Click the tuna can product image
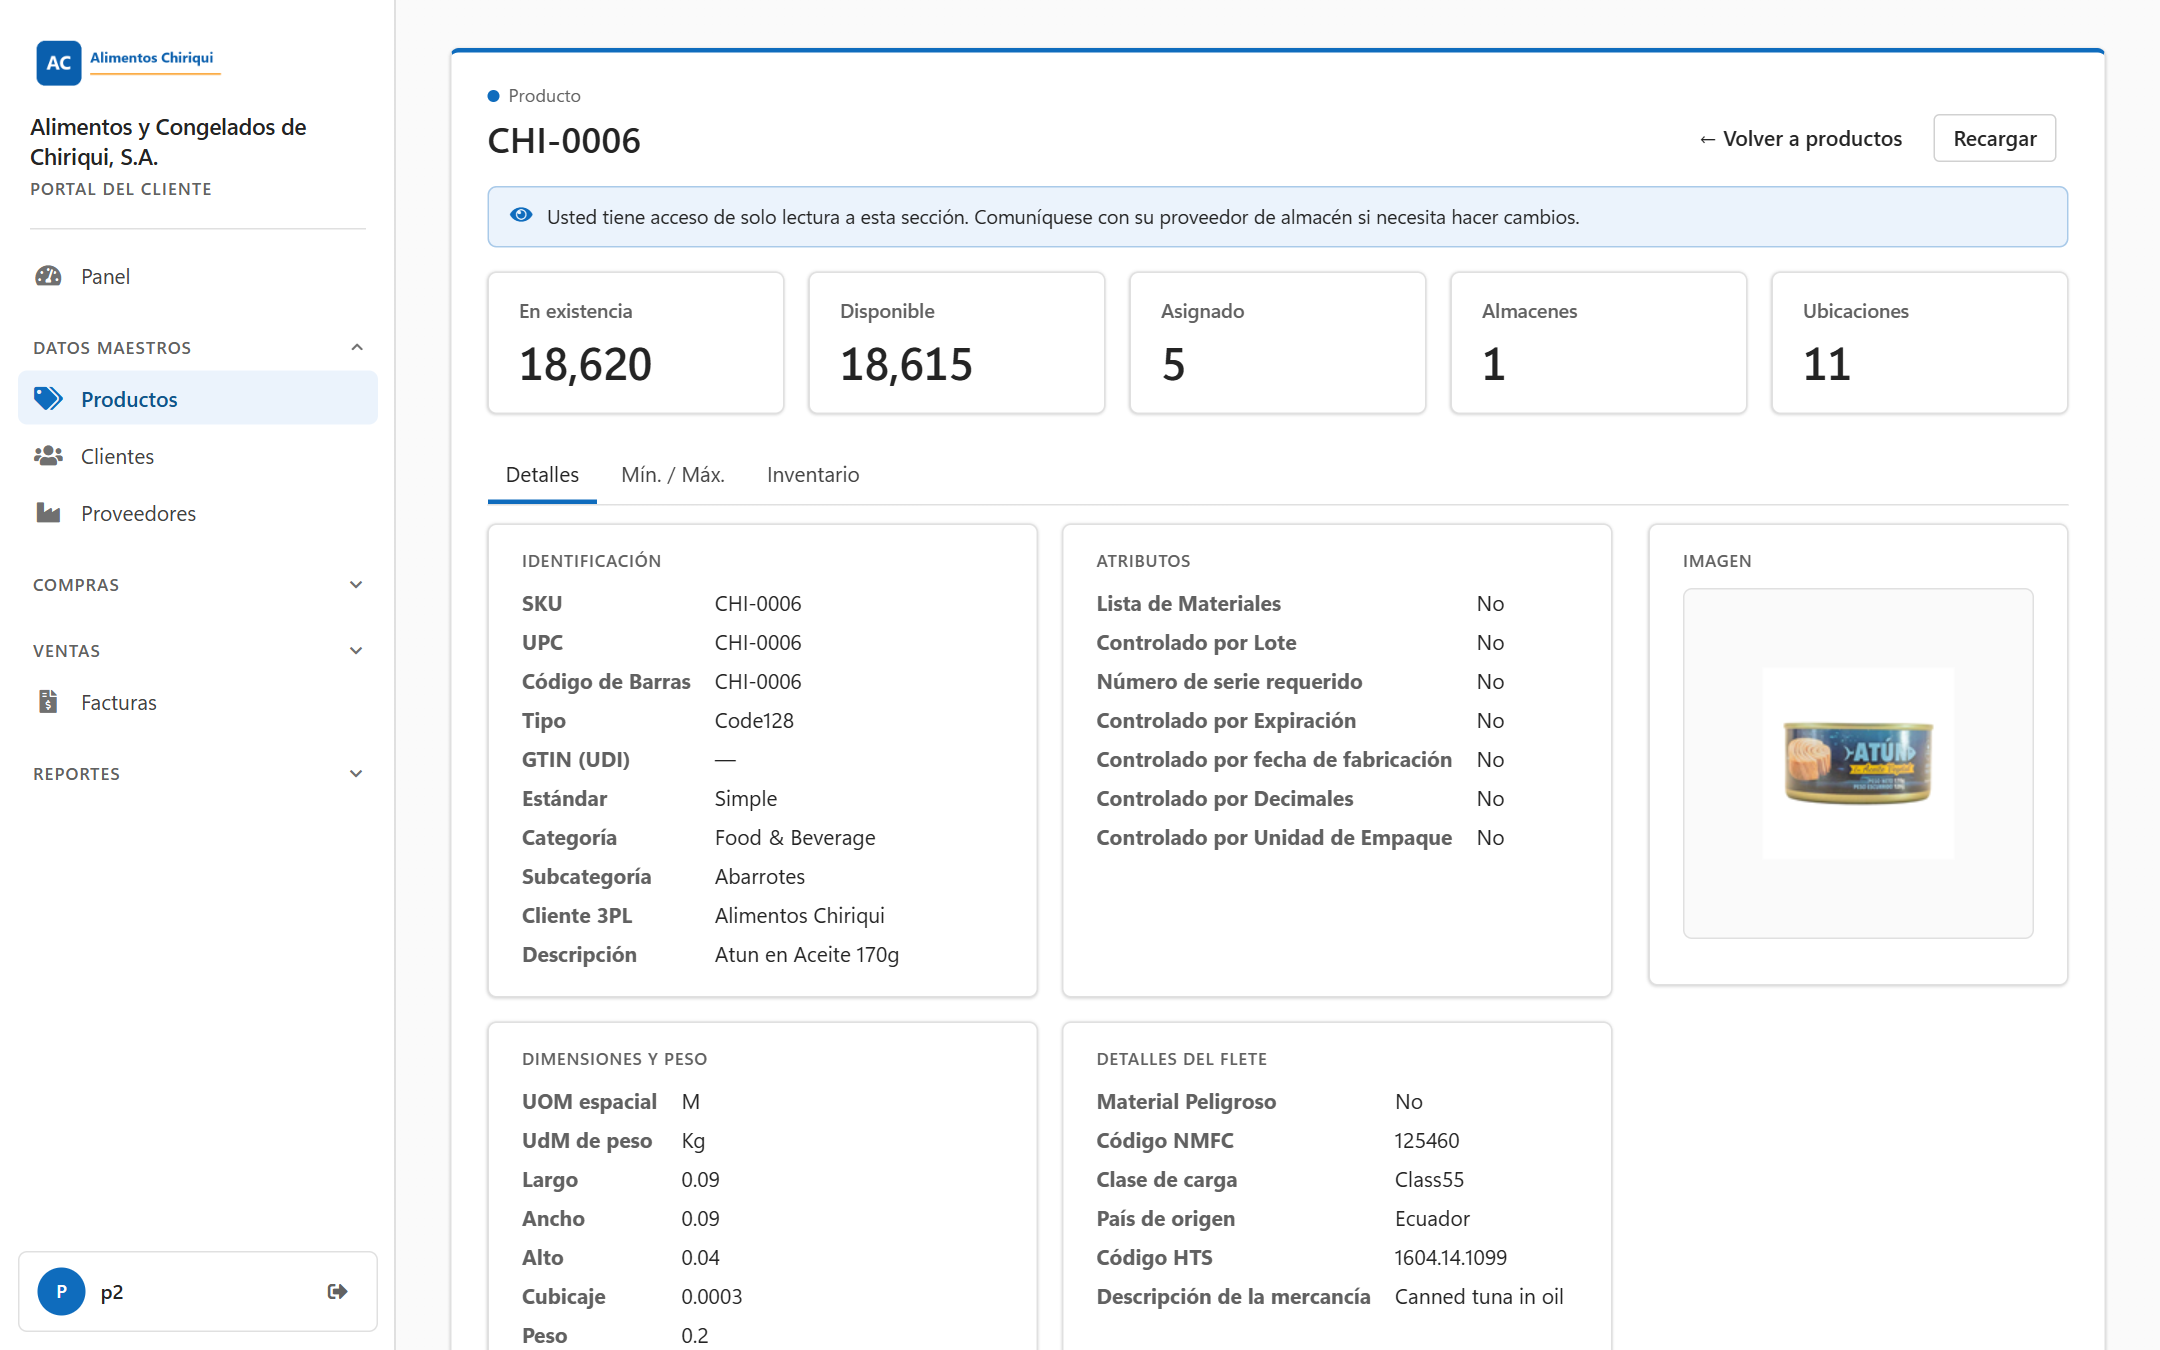2160x1350 pixels. click(1858, 763)
